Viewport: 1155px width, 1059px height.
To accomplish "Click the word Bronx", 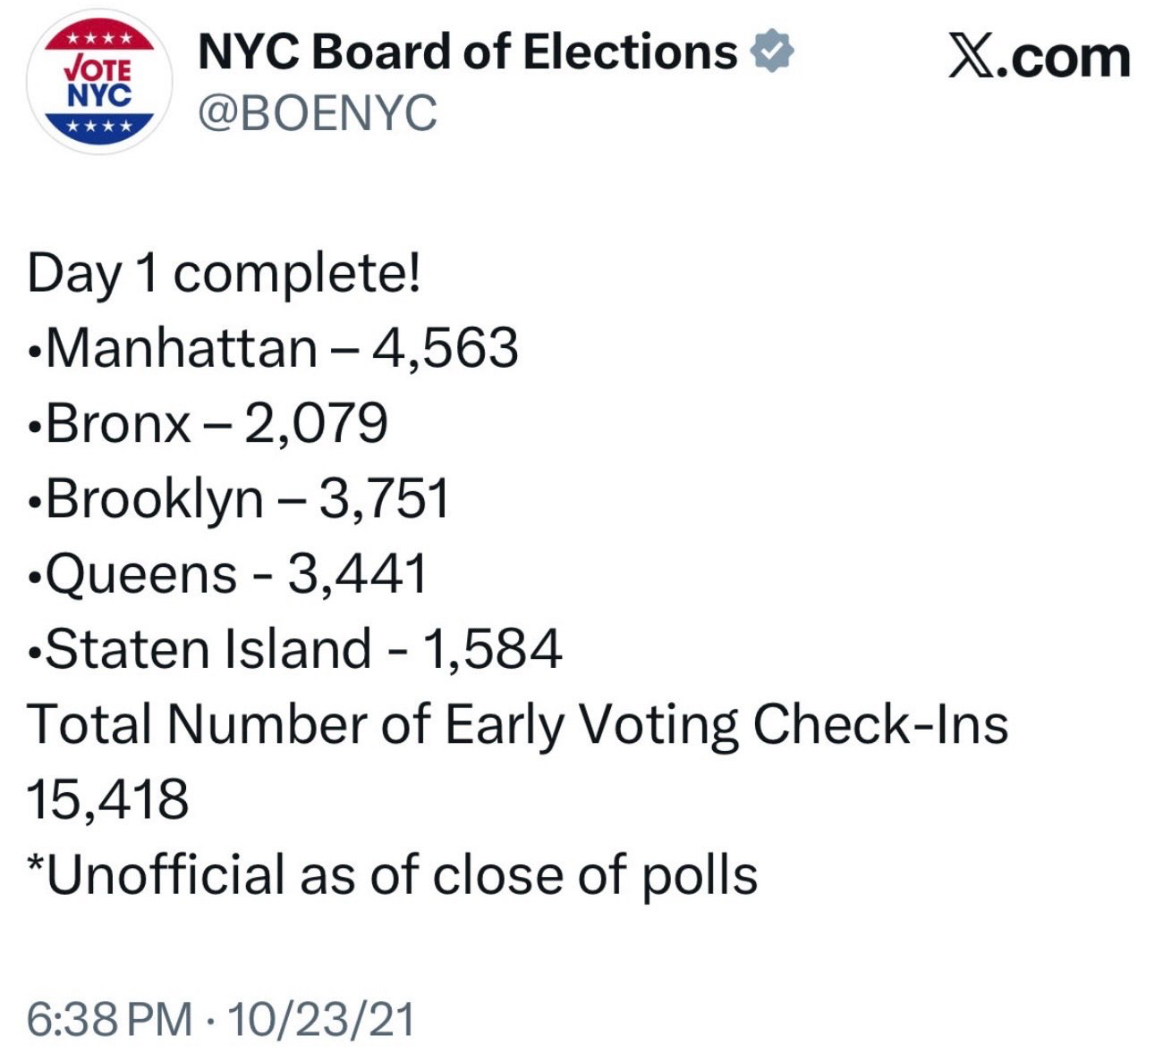I will 118,424.
